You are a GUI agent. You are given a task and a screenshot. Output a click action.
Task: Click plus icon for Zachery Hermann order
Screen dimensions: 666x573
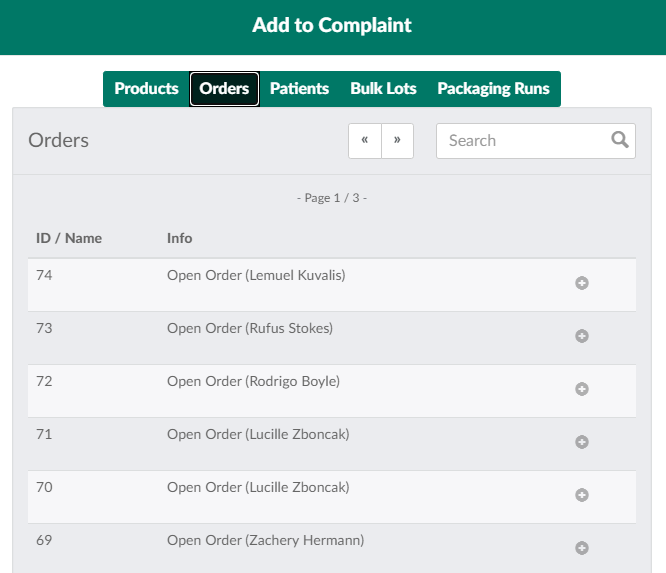pyautogui.click(x=582, y=548)
